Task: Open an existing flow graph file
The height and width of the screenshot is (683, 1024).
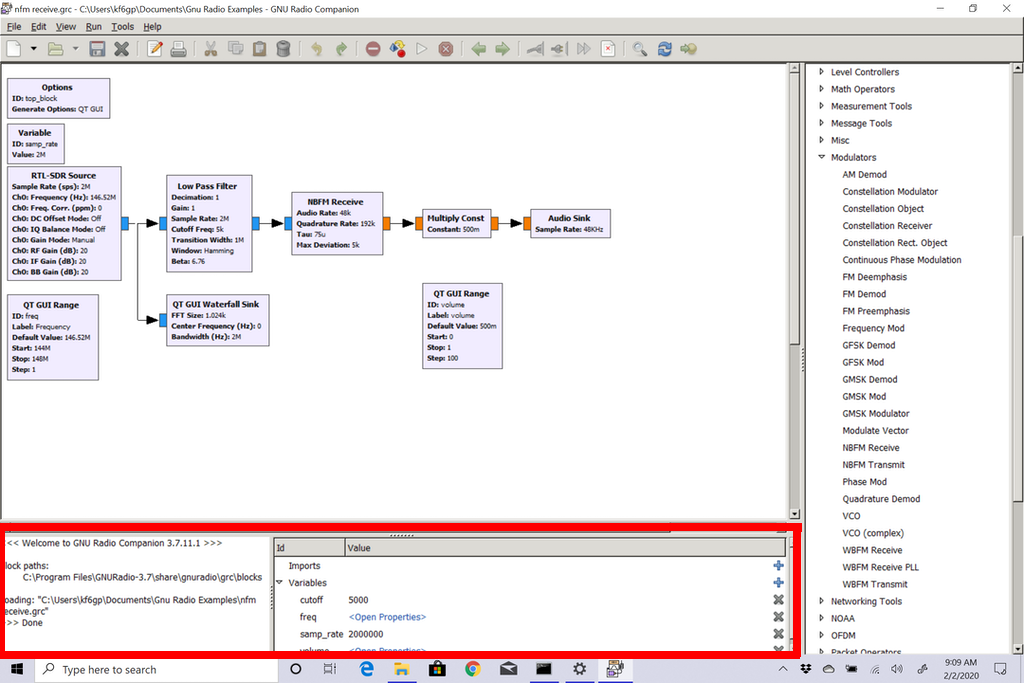Action: [x=56, y=49]
